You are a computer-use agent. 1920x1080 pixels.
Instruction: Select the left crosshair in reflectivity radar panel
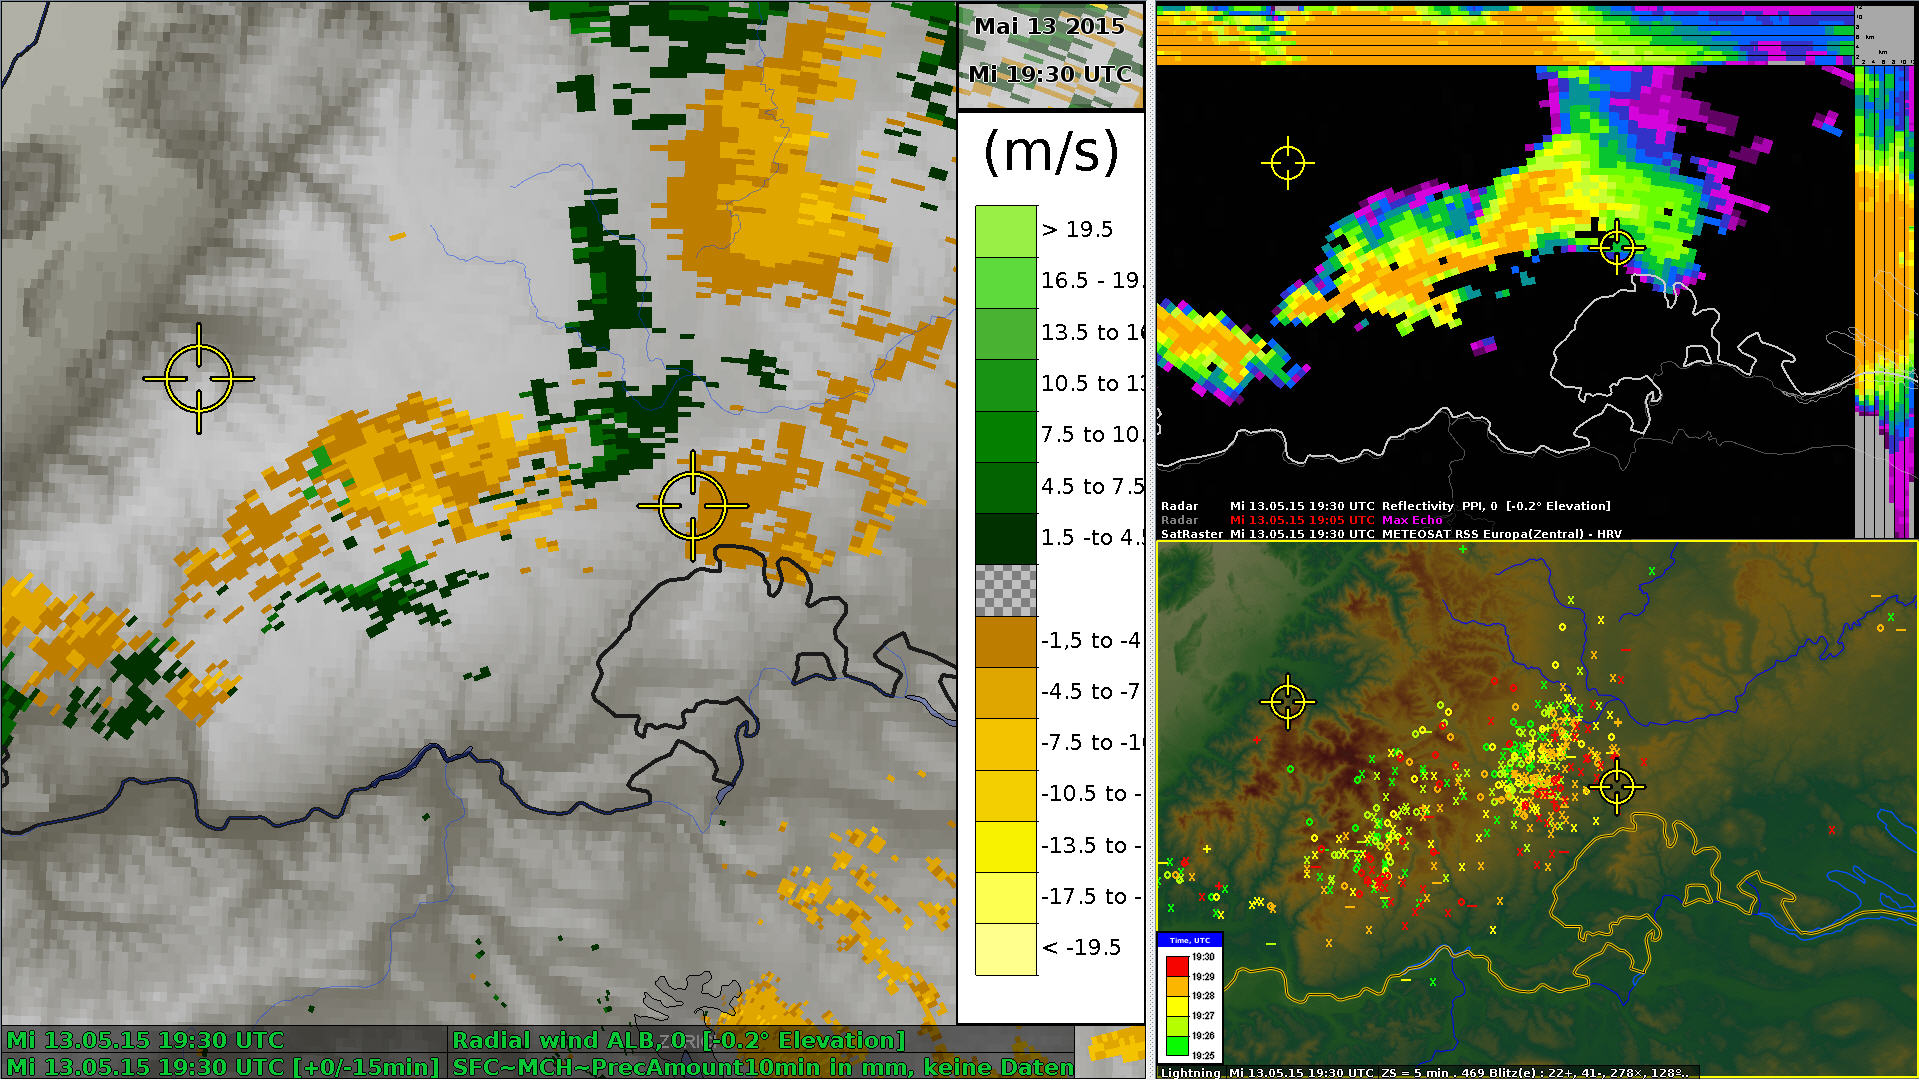pos(1287,162)
